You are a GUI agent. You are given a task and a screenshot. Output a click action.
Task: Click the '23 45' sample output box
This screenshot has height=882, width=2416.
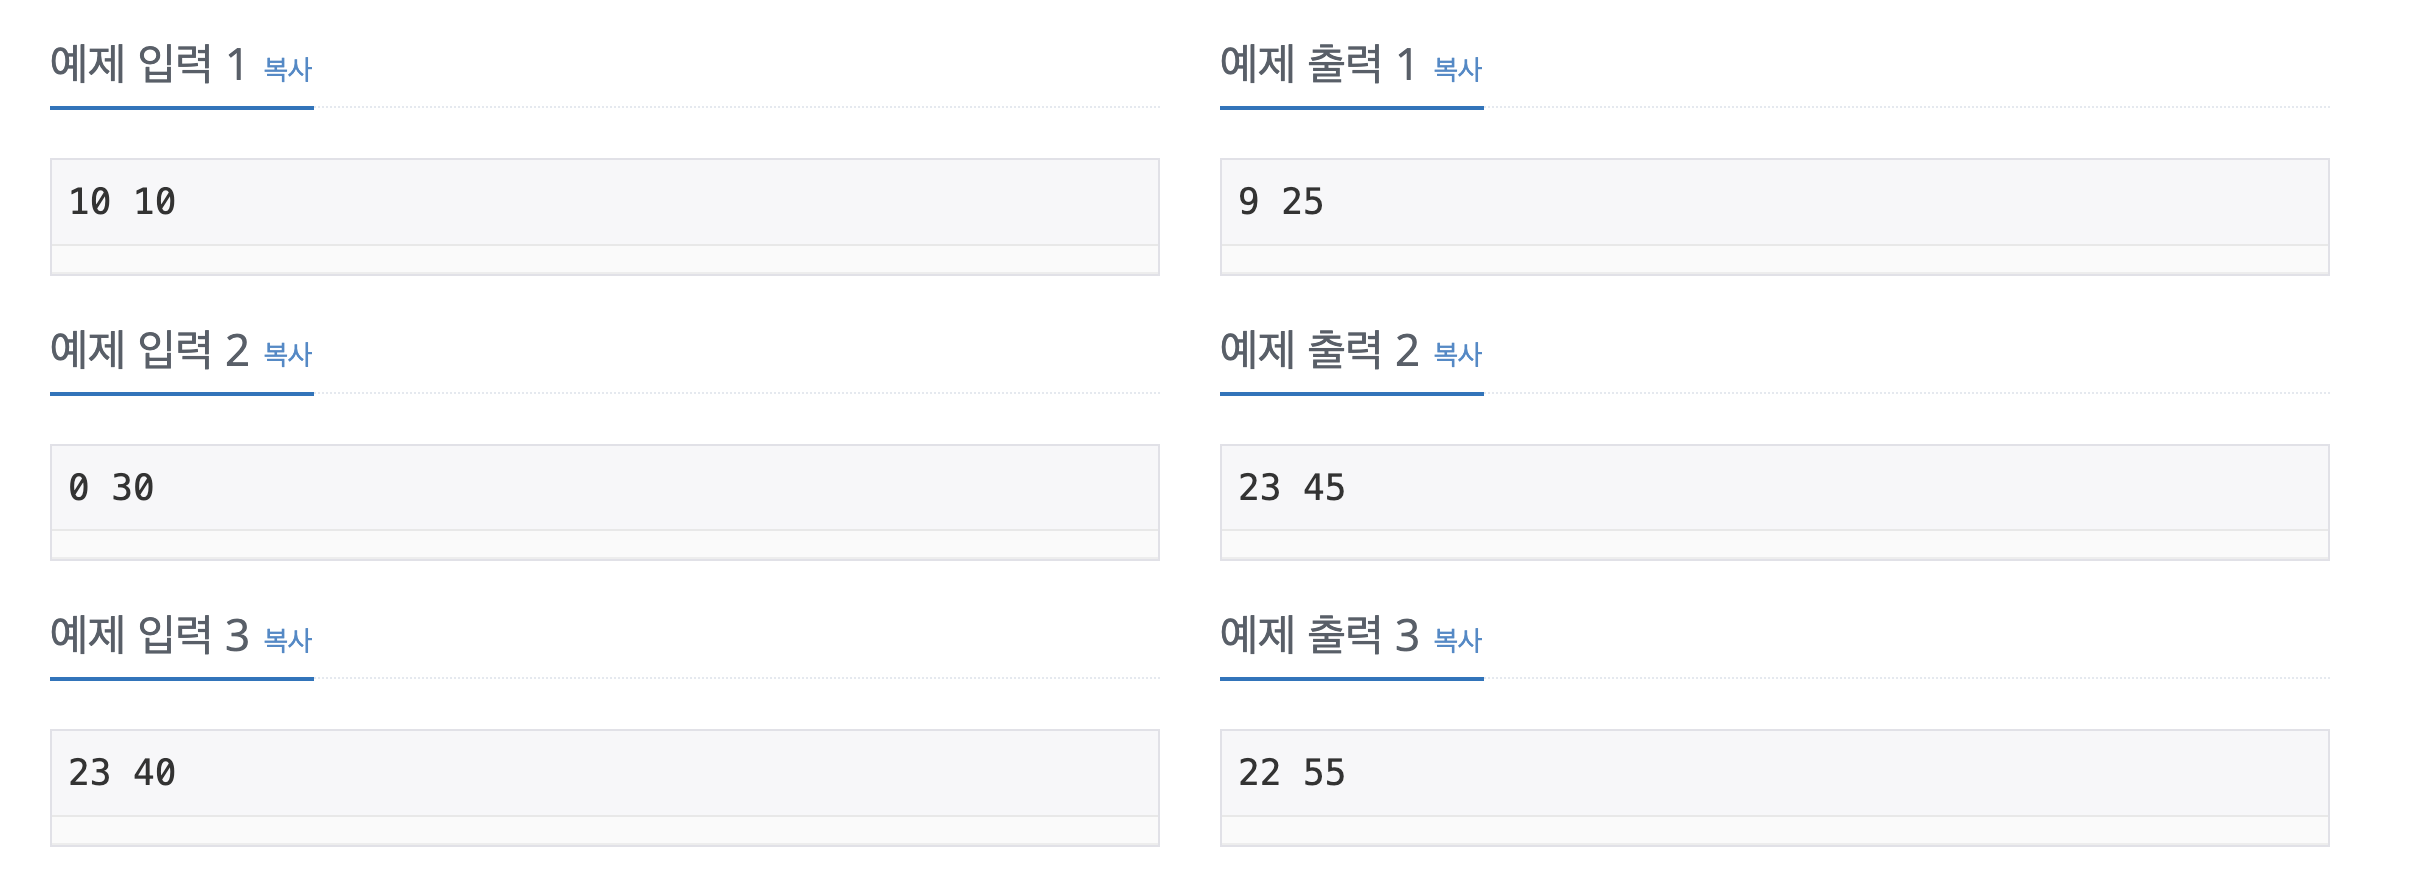(x=1775, y=502)
